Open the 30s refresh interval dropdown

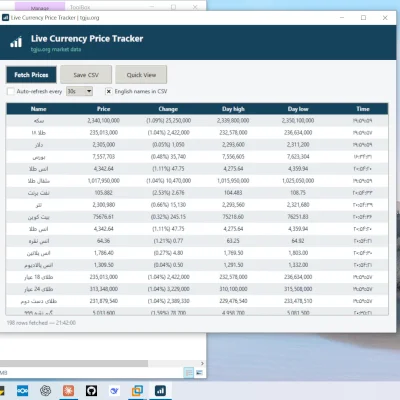[x=79, y=91]
